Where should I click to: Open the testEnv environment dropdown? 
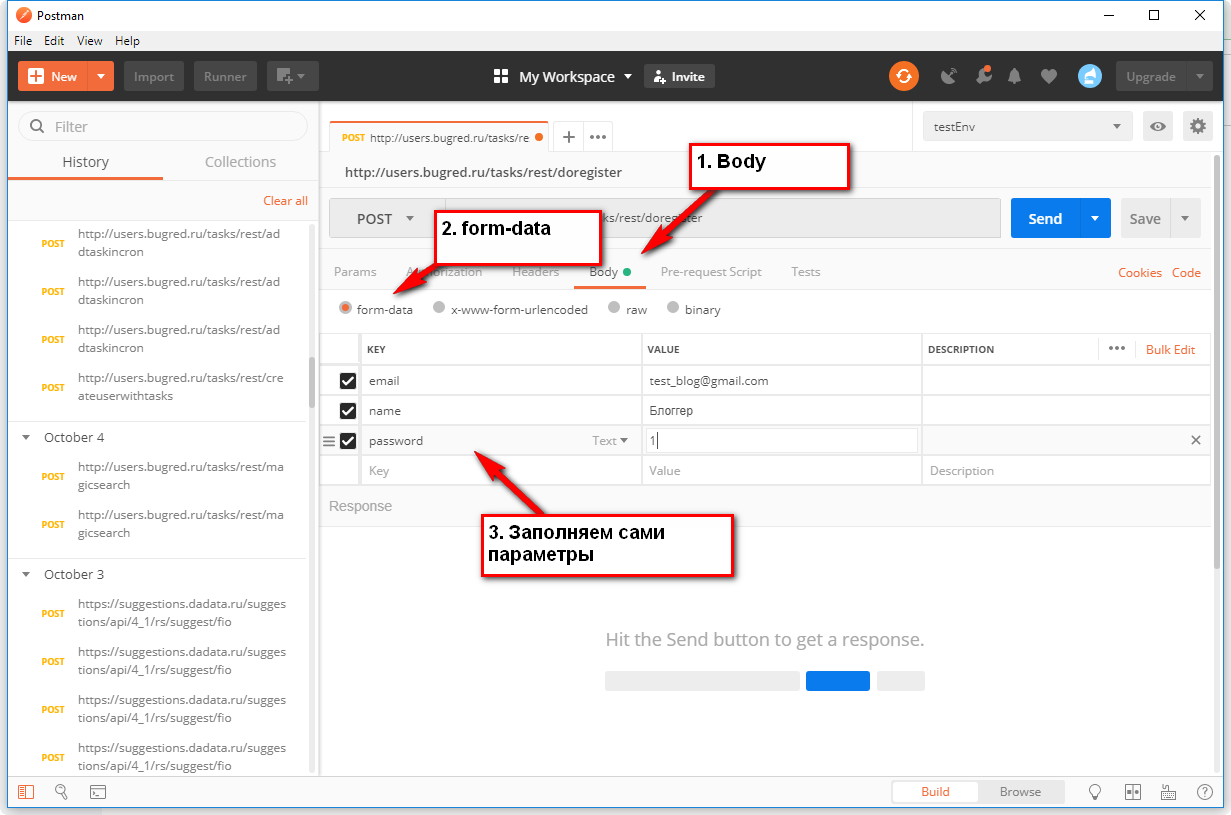(x=1028, y=126)
